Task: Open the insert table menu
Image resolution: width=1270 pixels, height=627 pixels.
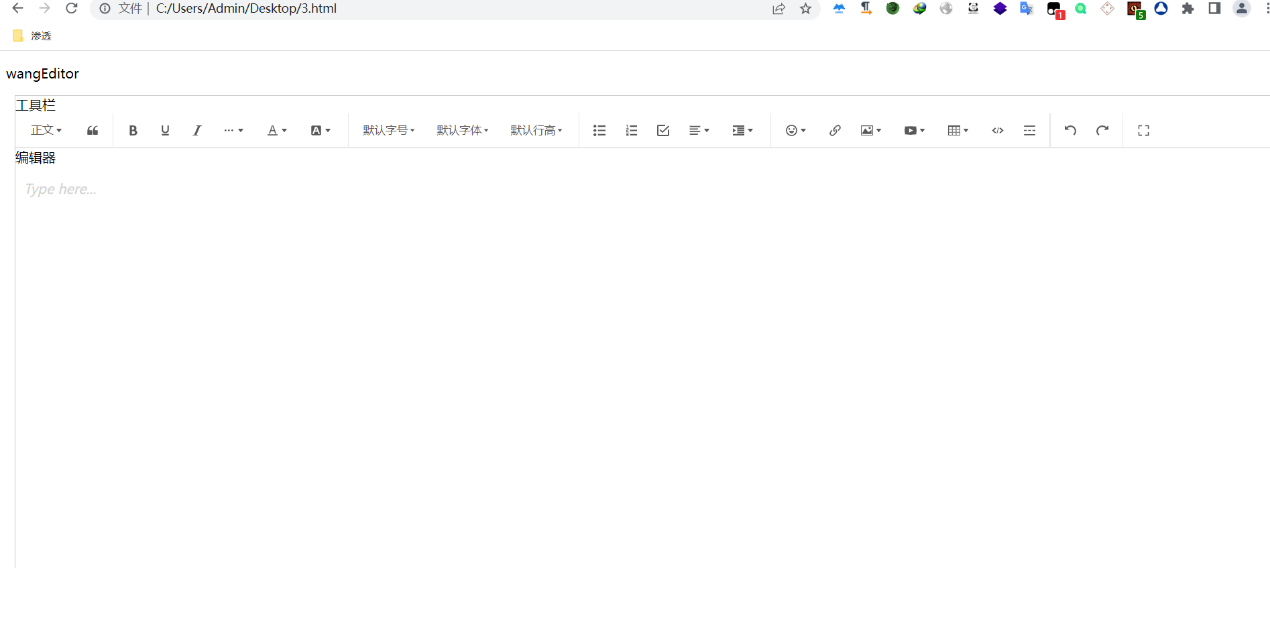Action: (958, 131)
